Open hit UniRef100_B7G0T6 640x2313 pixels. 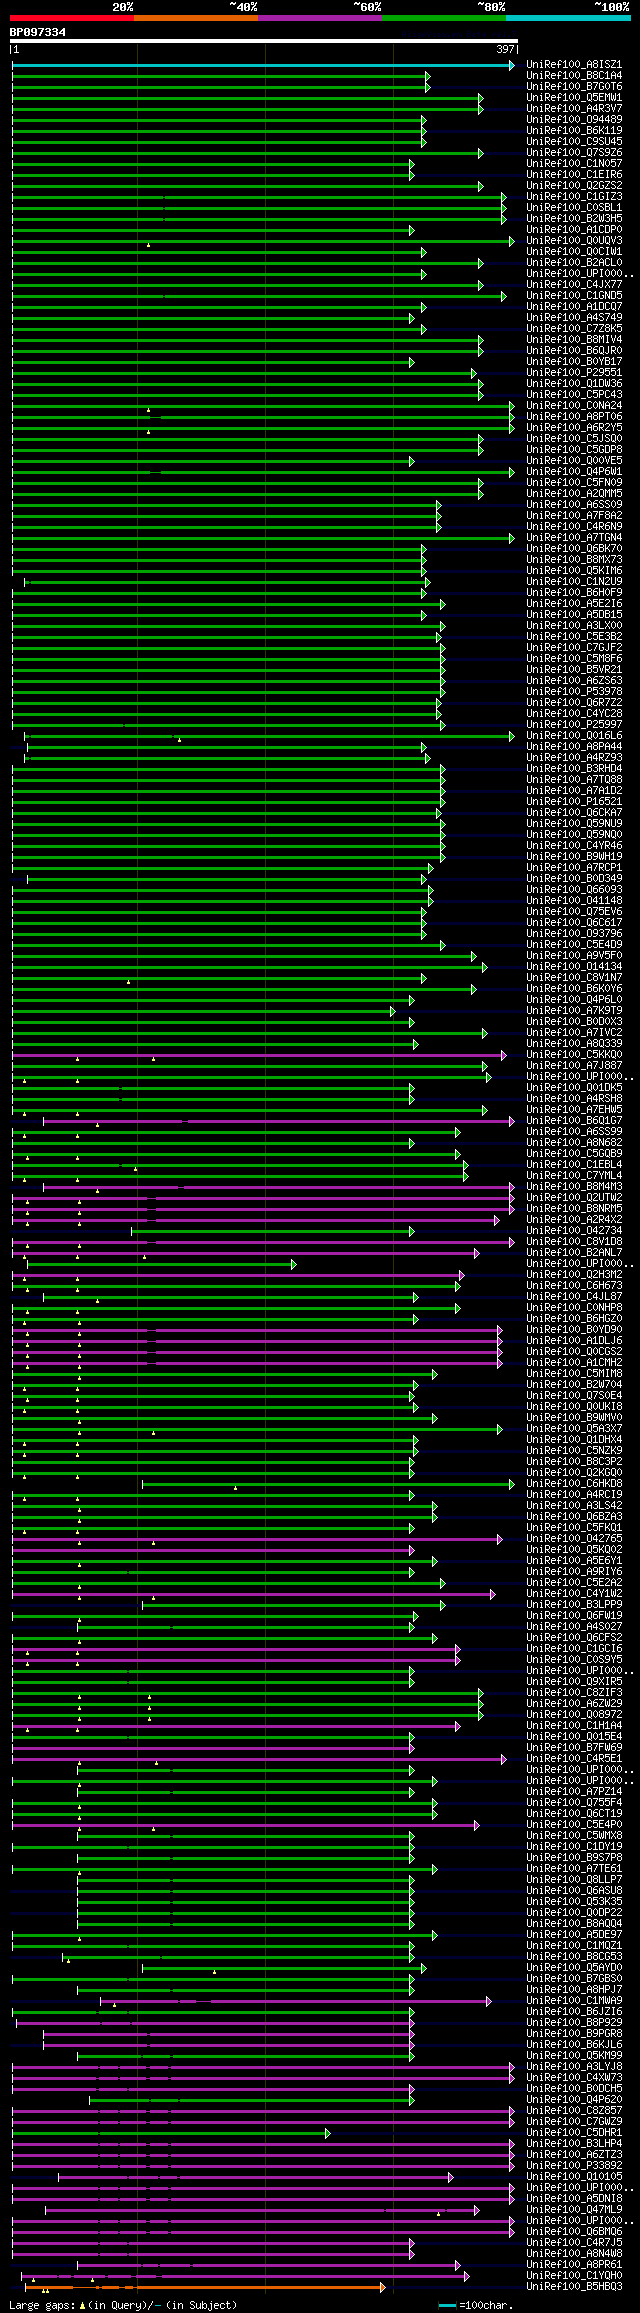coord(574,87)
